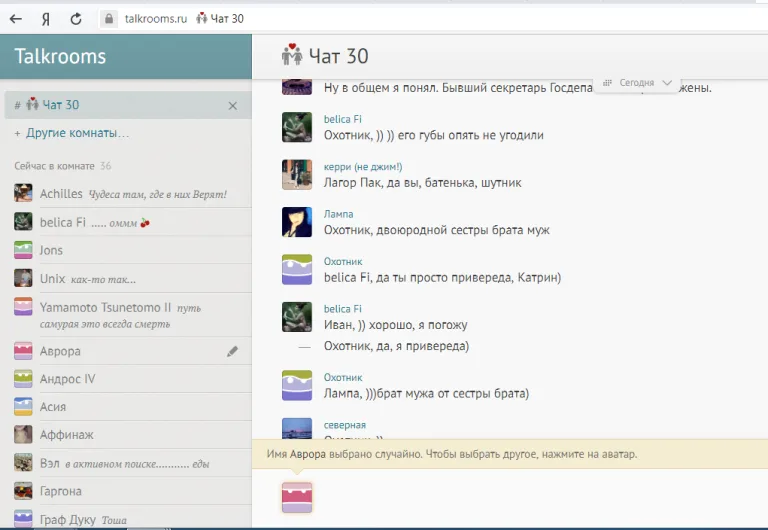This screenshot has width=768, height=530.
Task: Open Гаргона name in sidebar
Action: (61, 491)
